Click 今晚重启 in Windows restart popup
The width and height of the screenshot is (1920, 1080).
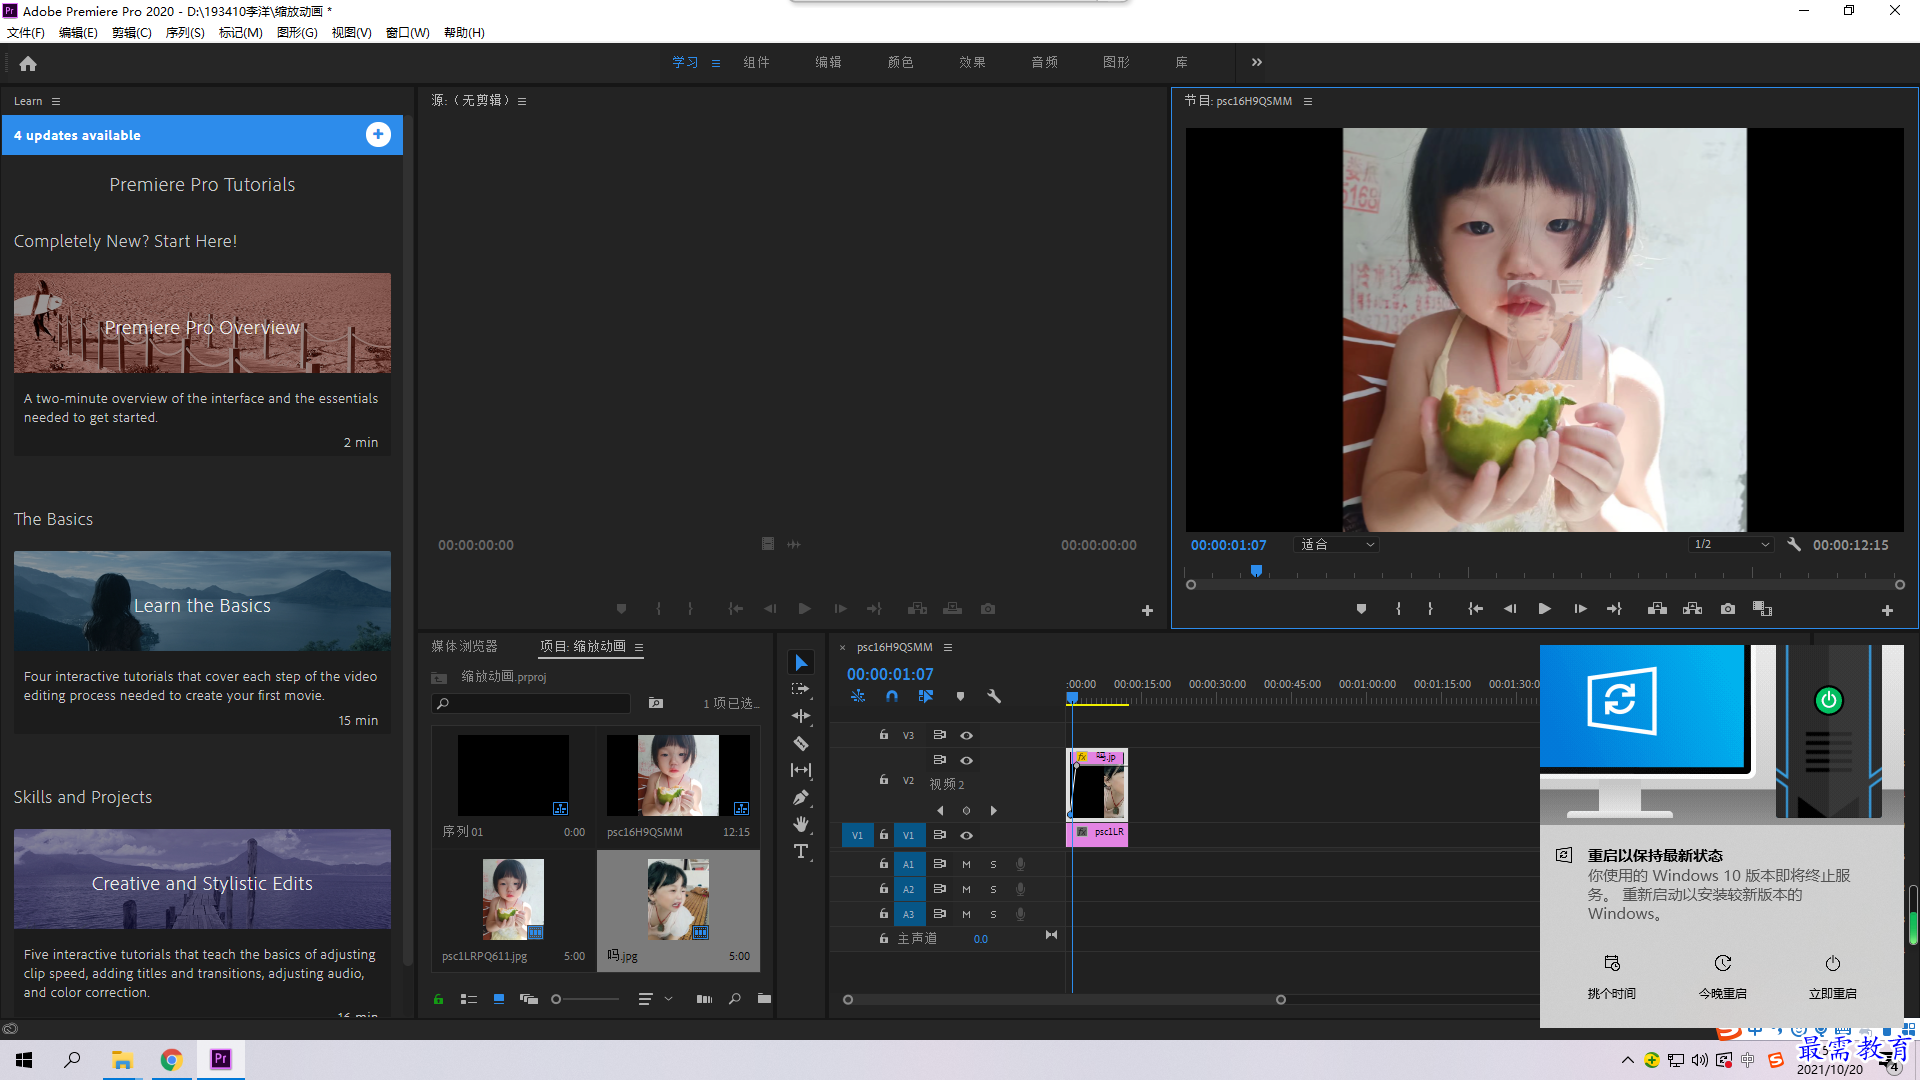click(1722, 977)
